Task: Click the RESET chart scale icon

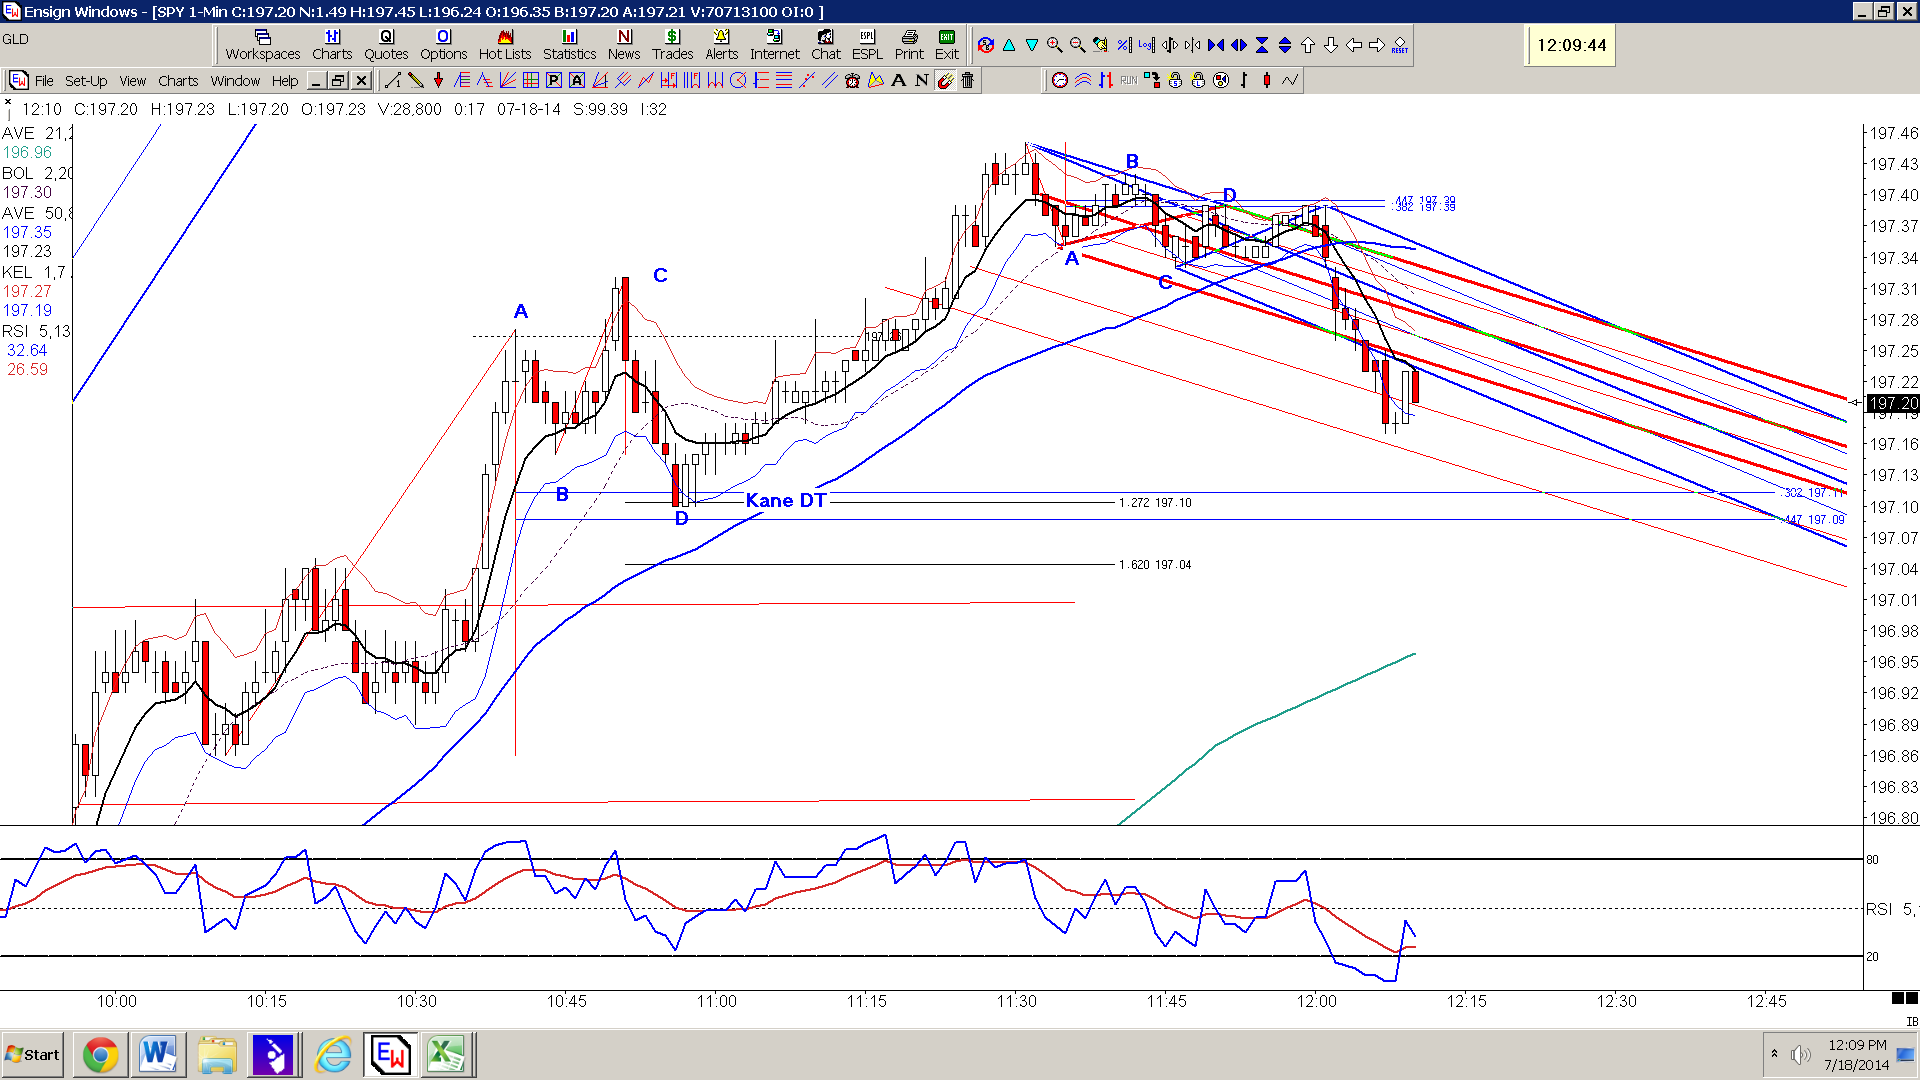Action: [1399, 45]
